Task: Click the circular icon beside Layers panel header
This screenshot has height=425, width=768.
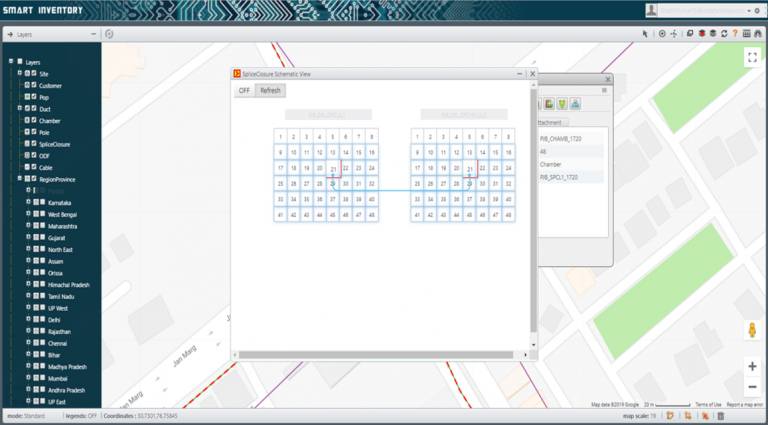Action: tap(109, 34)
